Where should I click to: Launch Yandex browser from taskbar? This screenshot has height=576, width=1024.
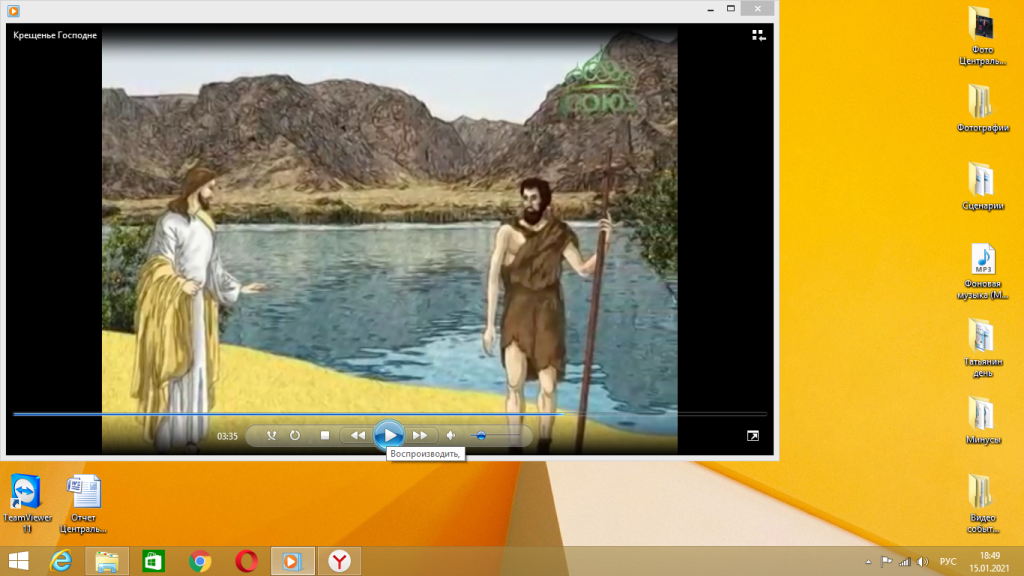[340, 561]
